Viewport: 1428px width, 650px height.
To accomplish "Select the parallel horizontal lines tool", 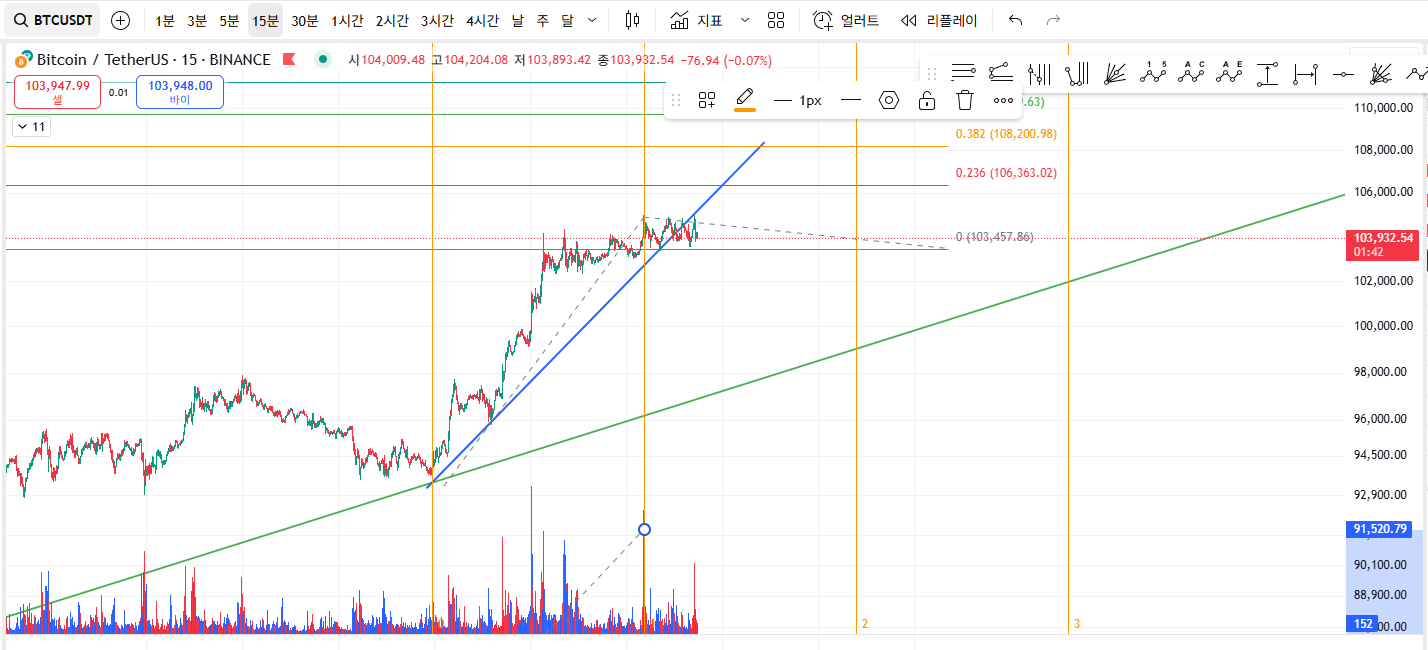I will click(x=963, y=72).
